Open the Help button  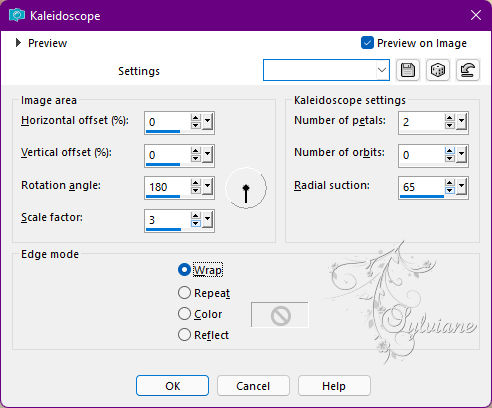[x=334, y=386]
